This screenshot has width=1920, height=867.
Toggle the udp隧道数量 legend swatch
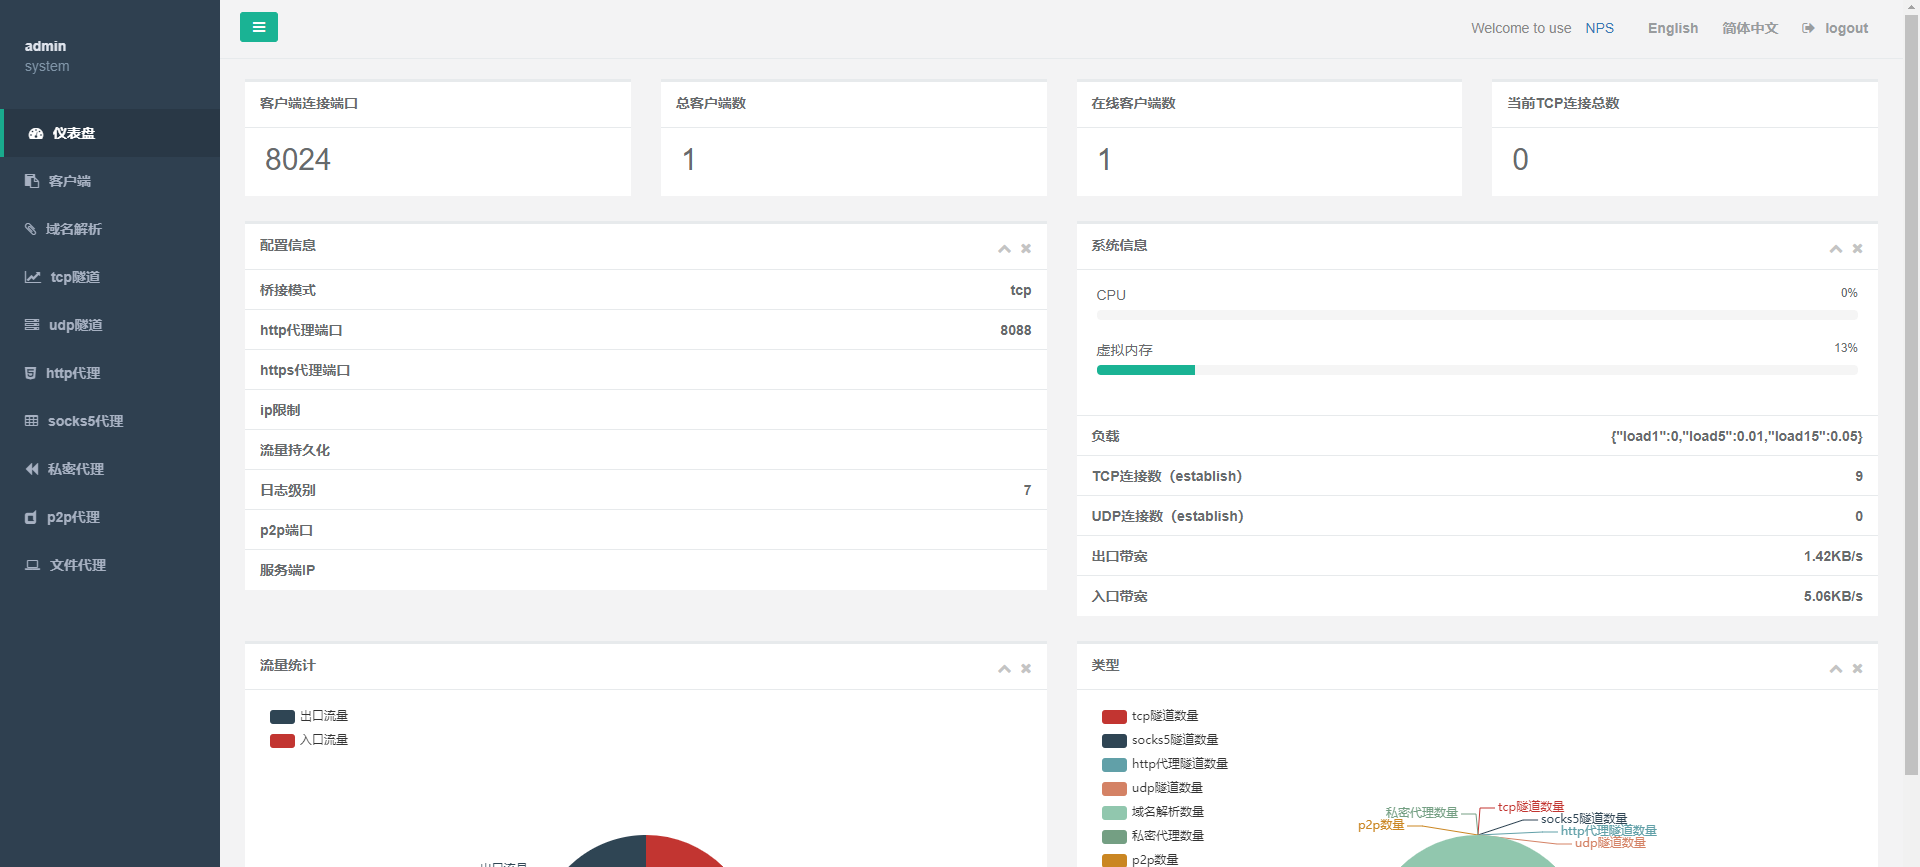pos(1114,789)
